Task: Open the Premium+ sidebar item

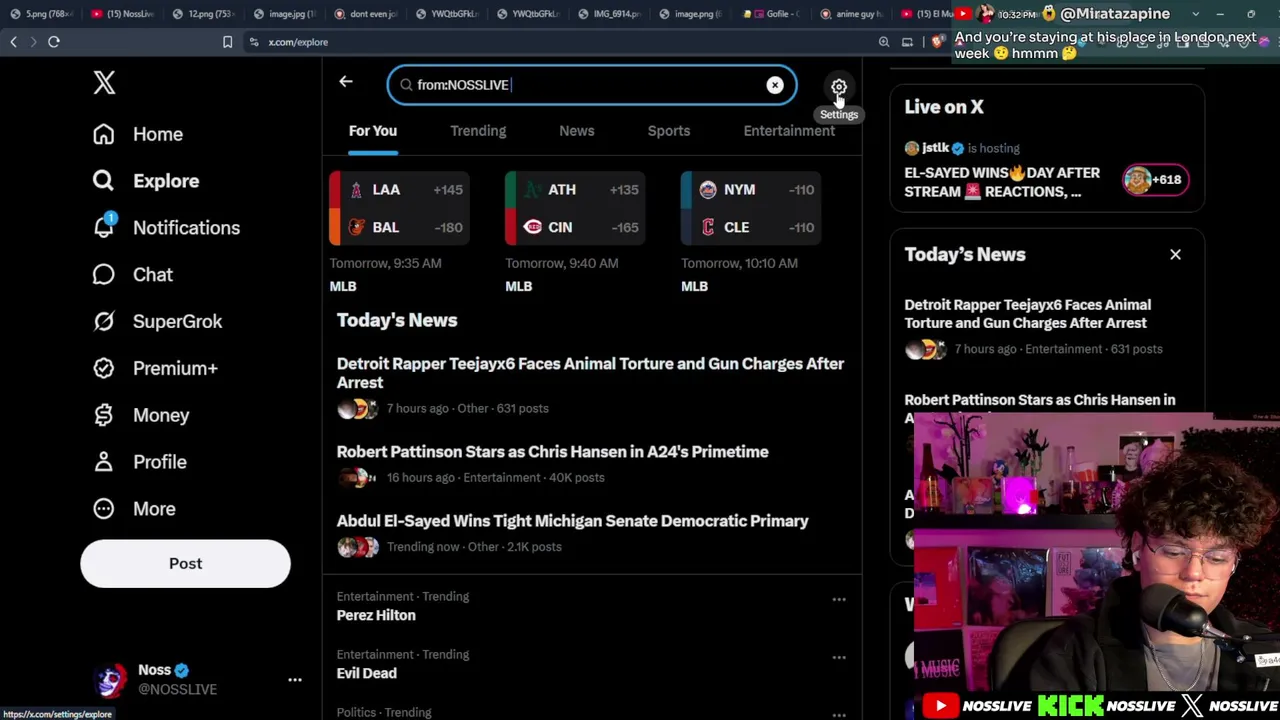Action: pos(155,368)
